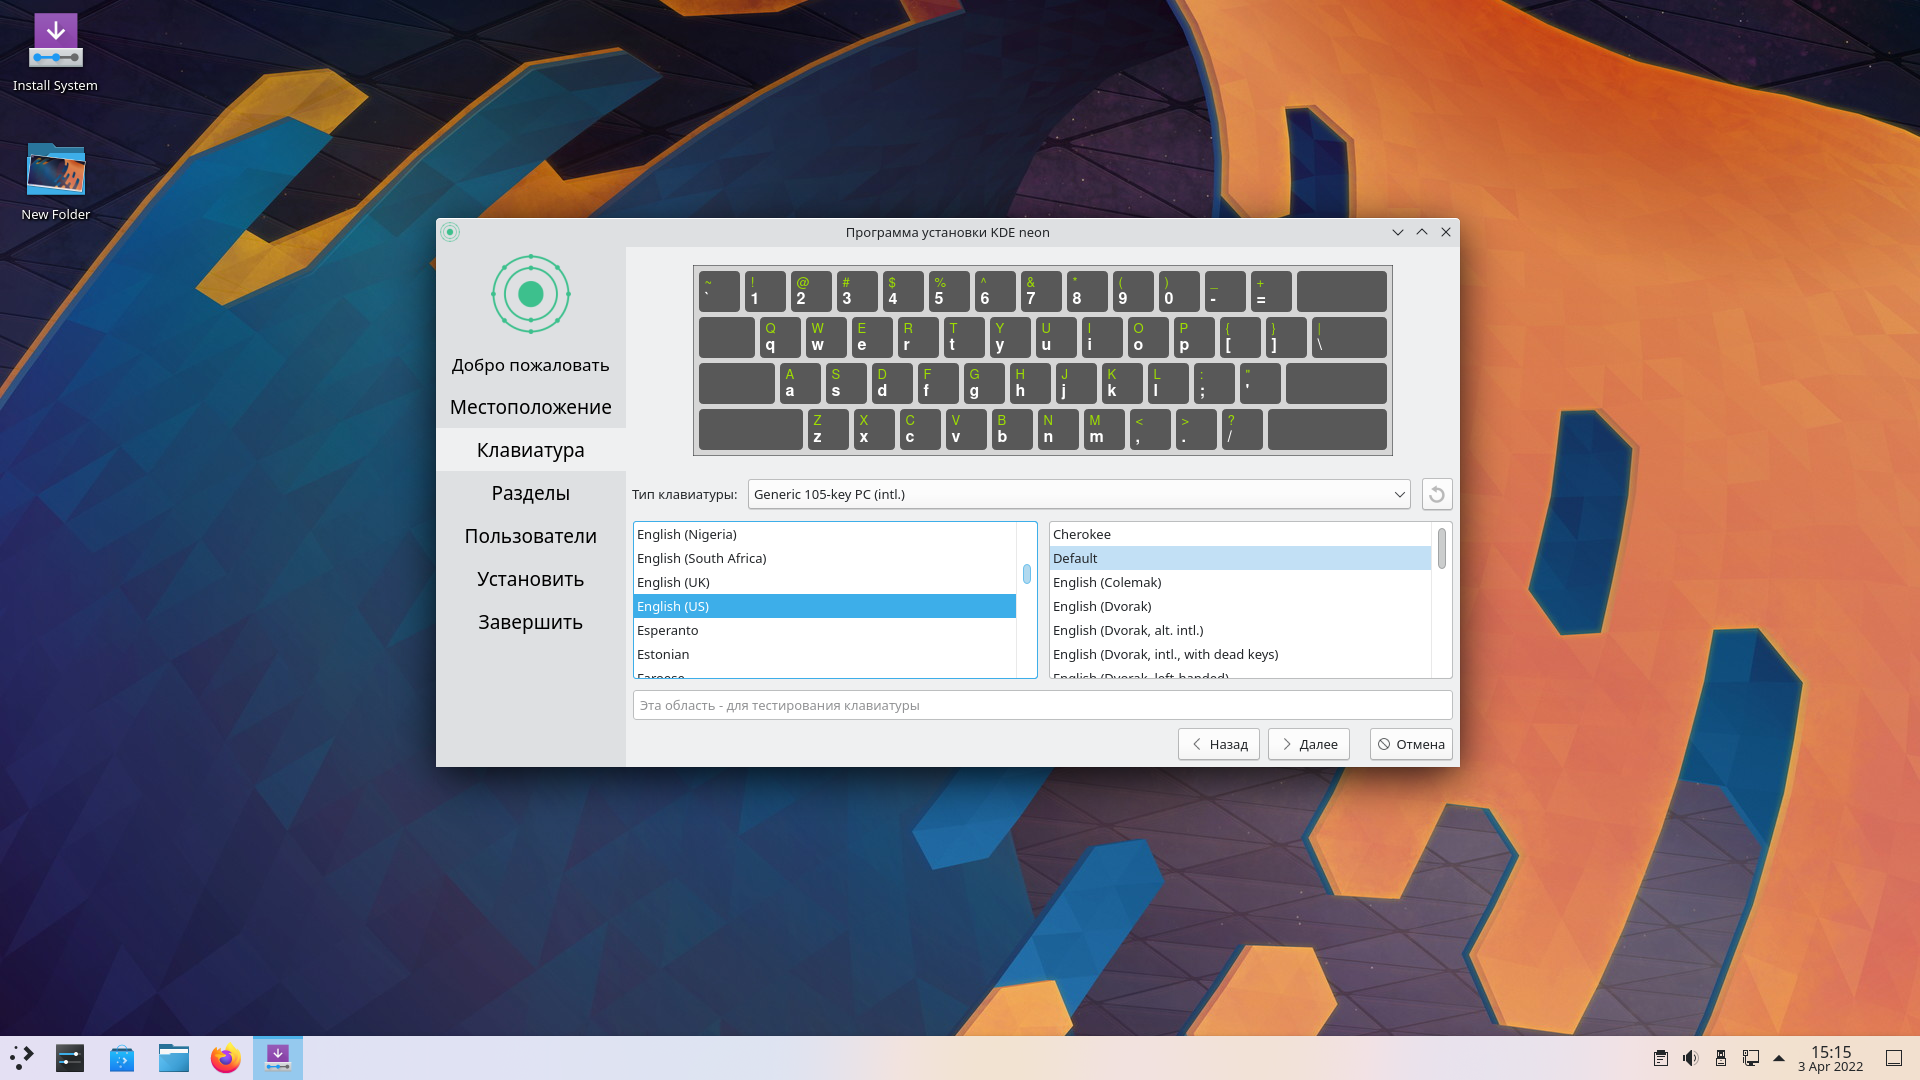Click the Отмена button
1920x1080 pixels.
1411,744
